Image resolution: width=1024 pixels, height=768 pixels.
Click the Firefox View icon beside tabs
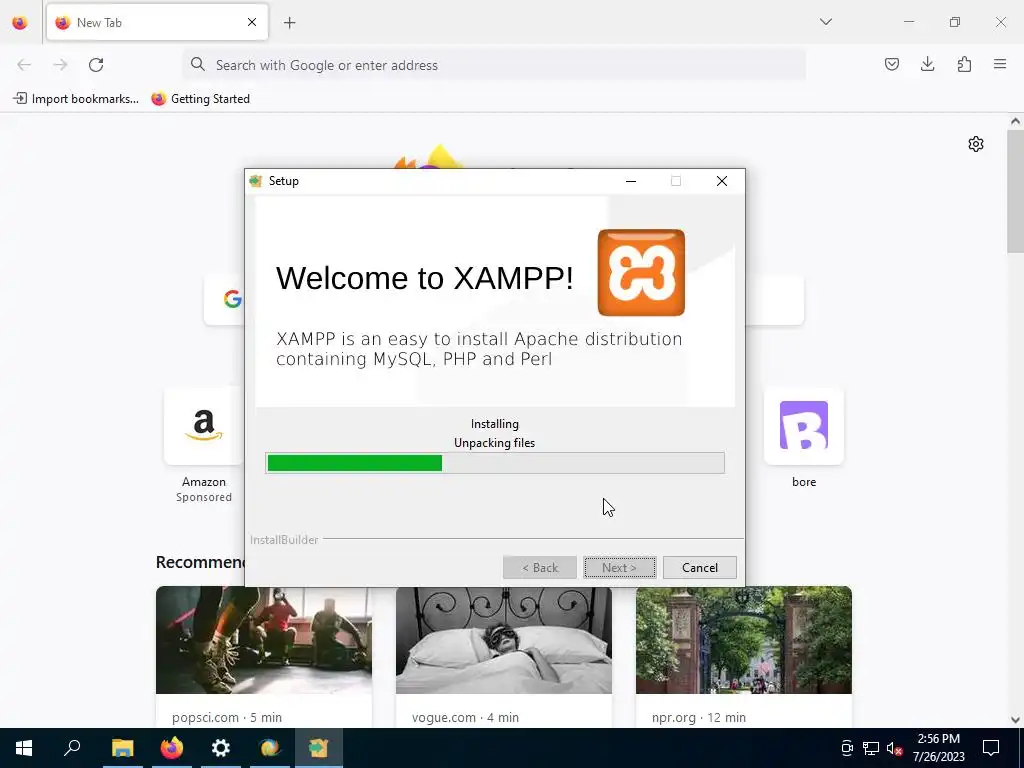click(20, 23)
